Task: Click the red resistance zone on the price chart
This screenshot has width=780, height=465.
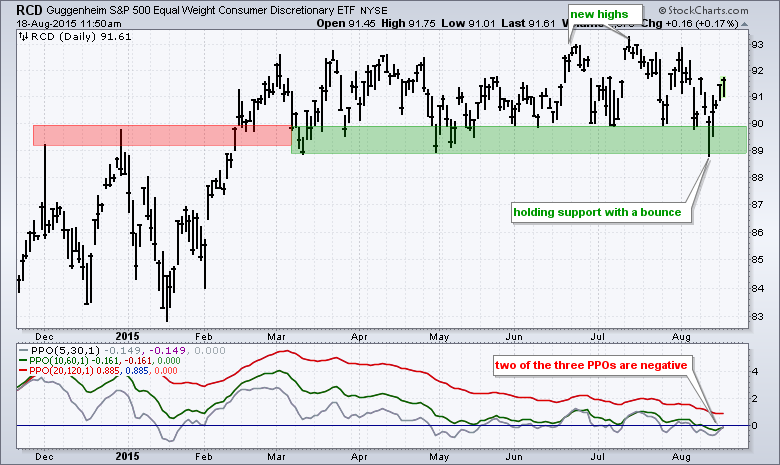Action: coord(162,135)
